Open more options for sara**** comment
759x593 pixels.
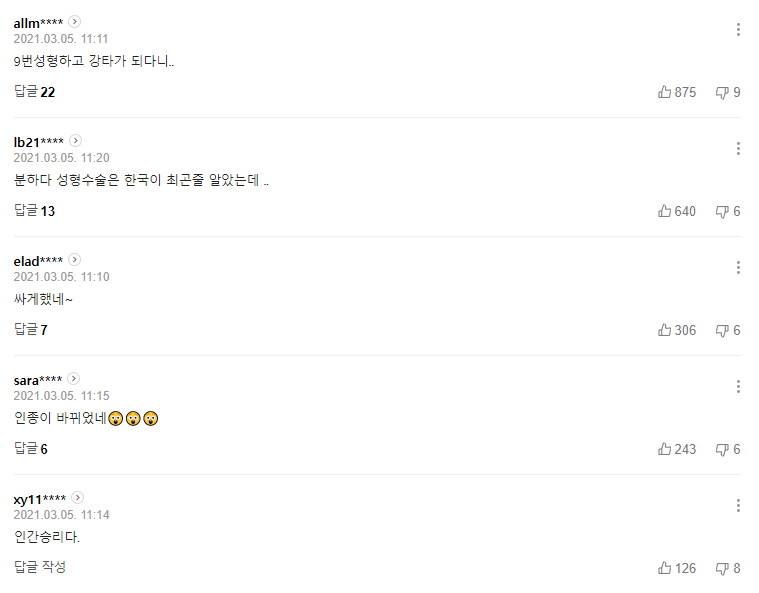(738, 387)
